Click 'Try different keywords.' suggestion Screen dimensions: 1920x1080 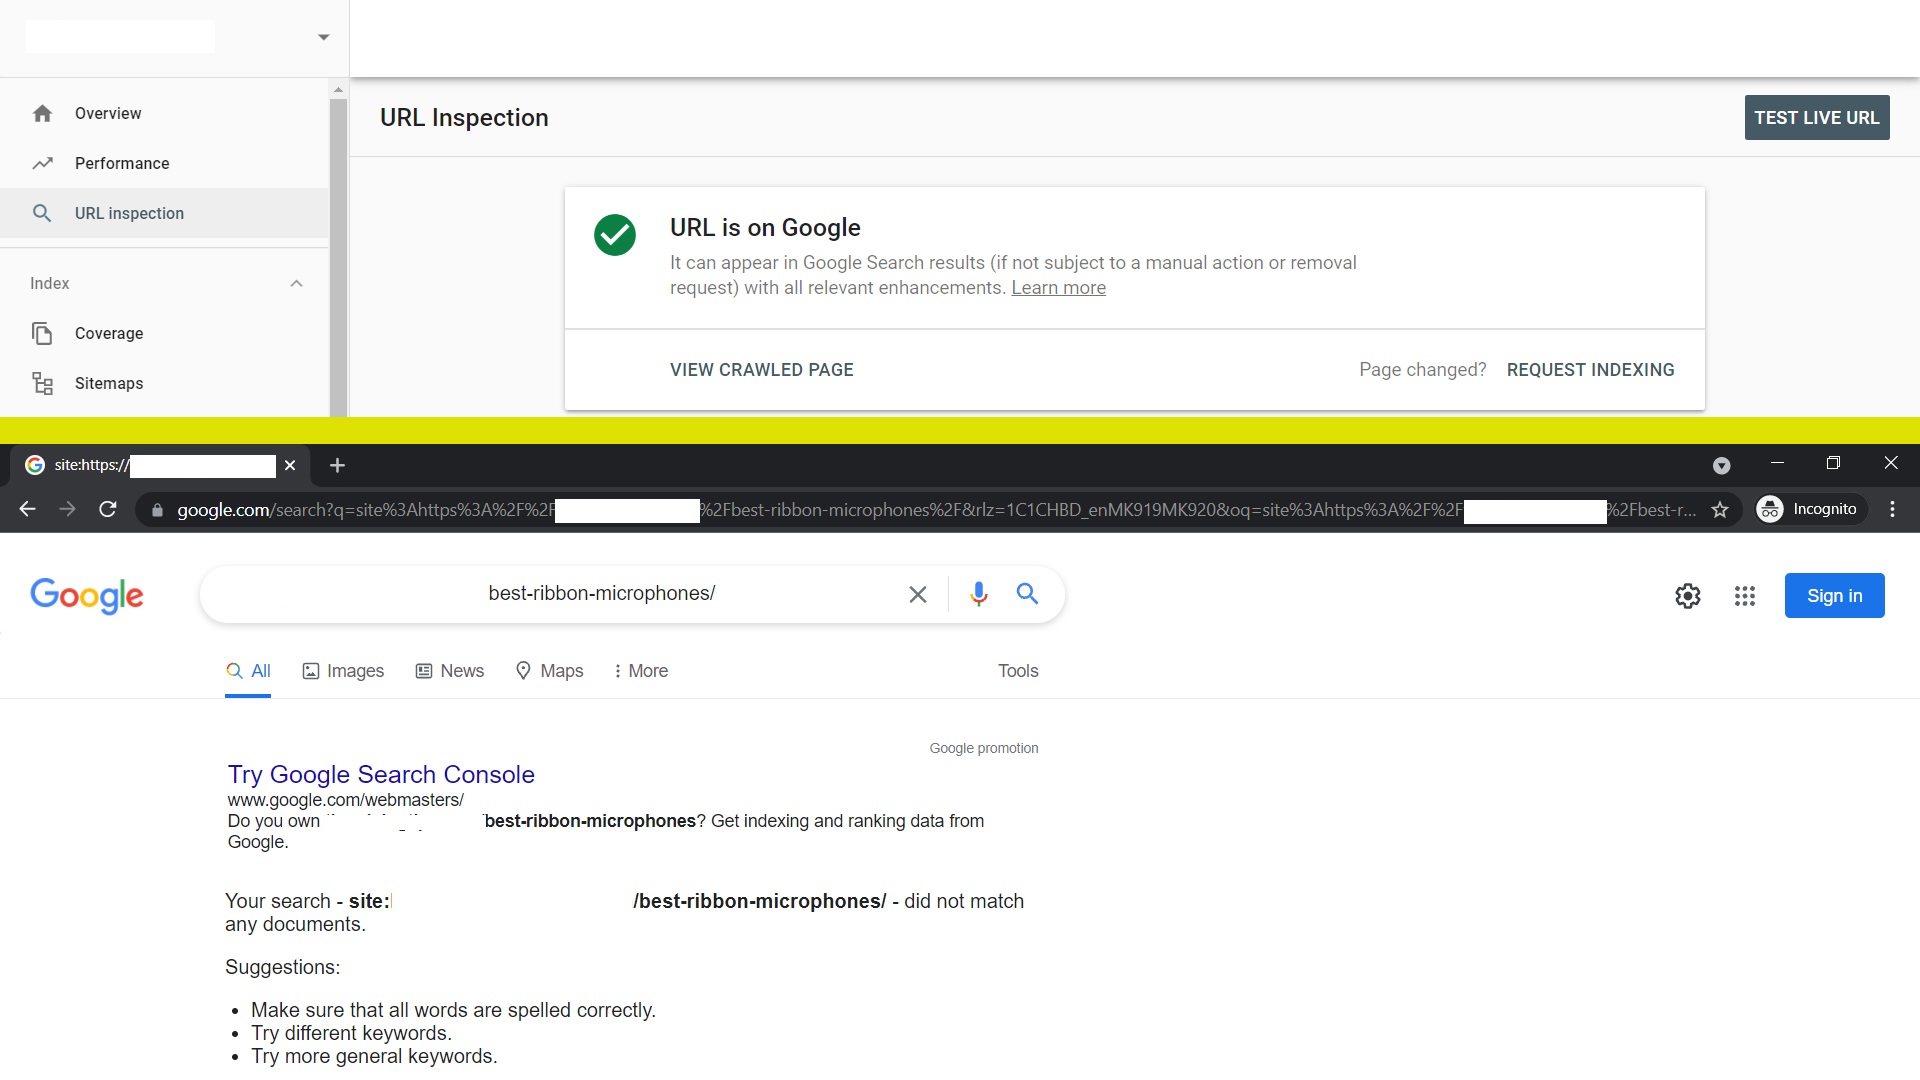(x=352, y=1033)
